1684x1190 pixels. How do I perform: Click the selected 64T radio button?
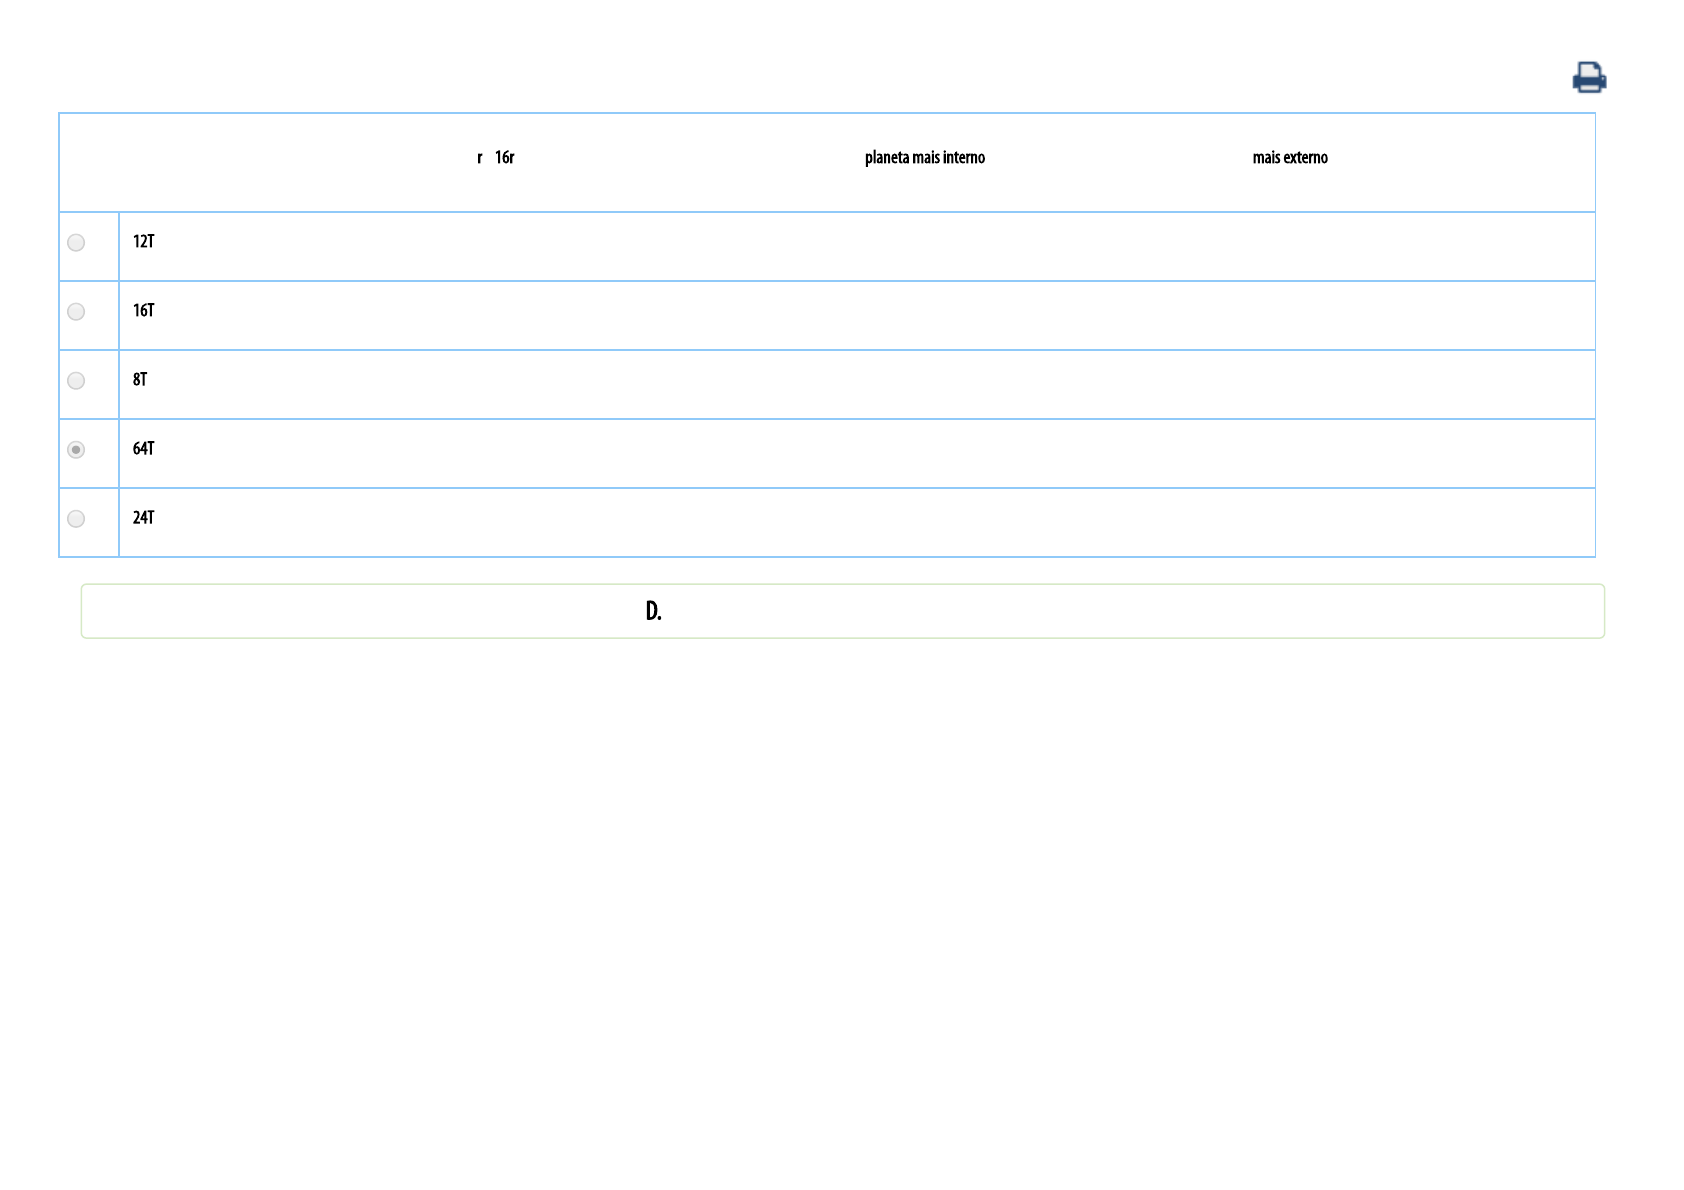pos(76,450)
